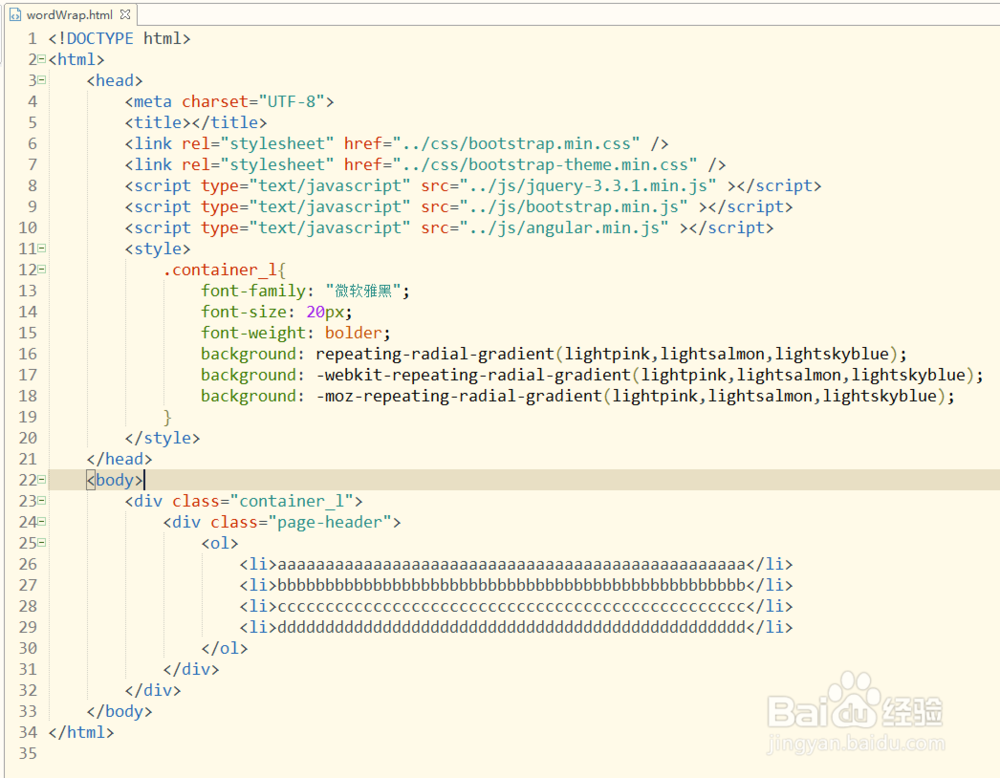Click line number 35 in the gutter

[x=28, y=754]
